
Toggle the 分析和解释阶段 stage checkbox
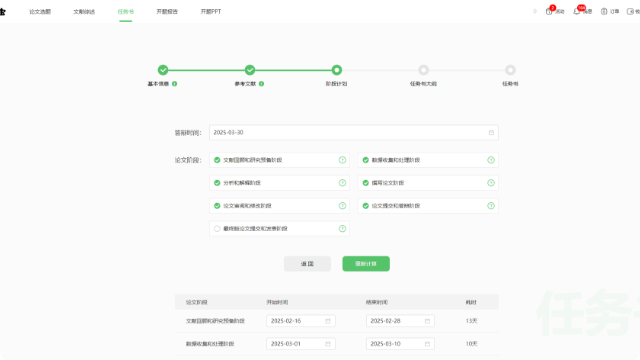click(x=217, y=183)
